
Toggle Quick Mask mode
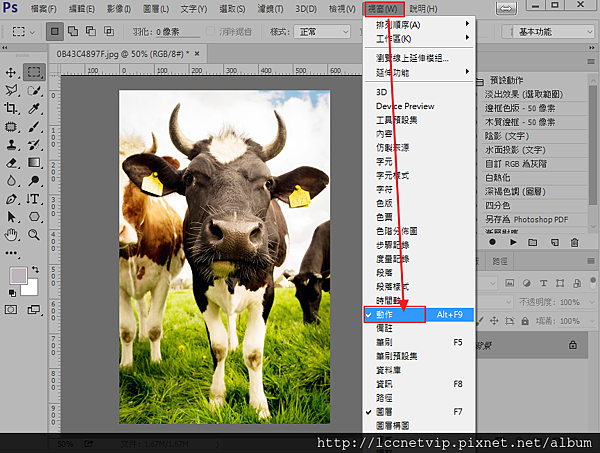click(x=11, y=310)
